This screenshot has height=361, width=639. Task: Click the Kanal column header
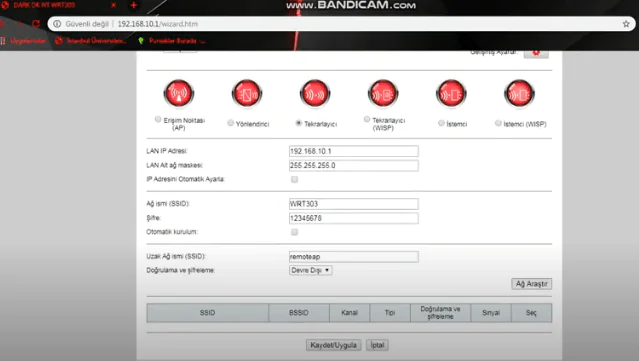(349, 313)
